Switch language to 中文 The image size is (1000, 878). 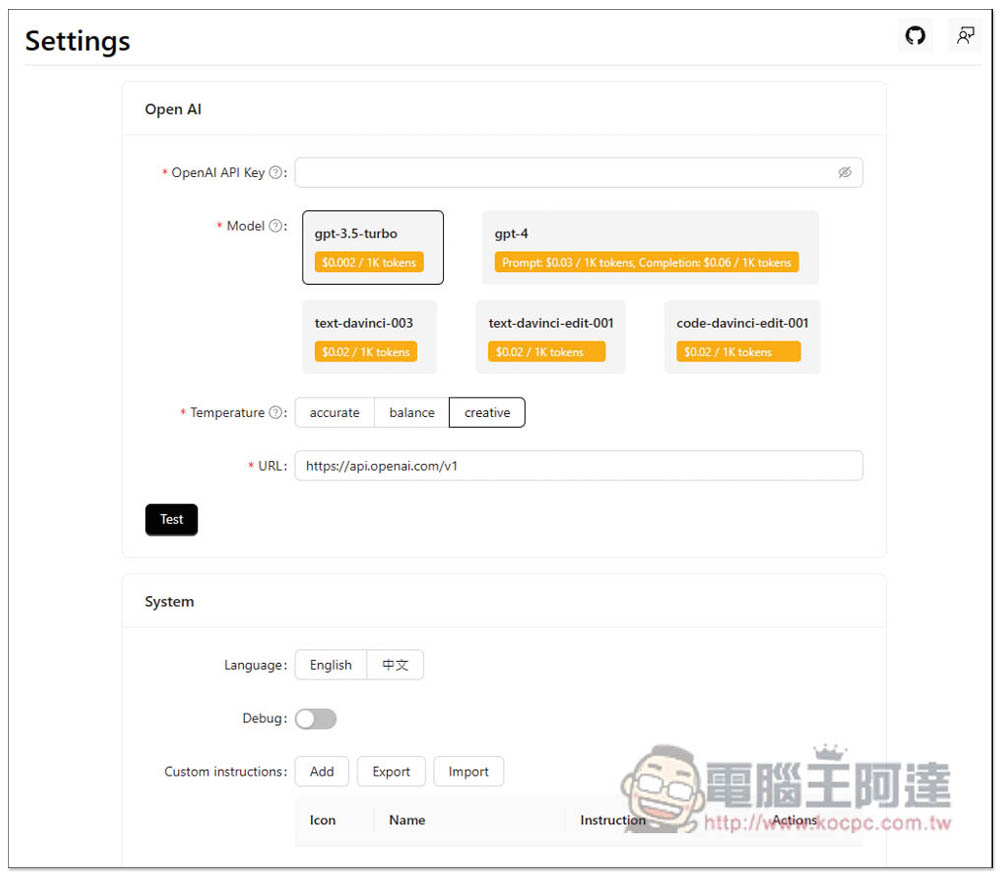coord(395,665)
